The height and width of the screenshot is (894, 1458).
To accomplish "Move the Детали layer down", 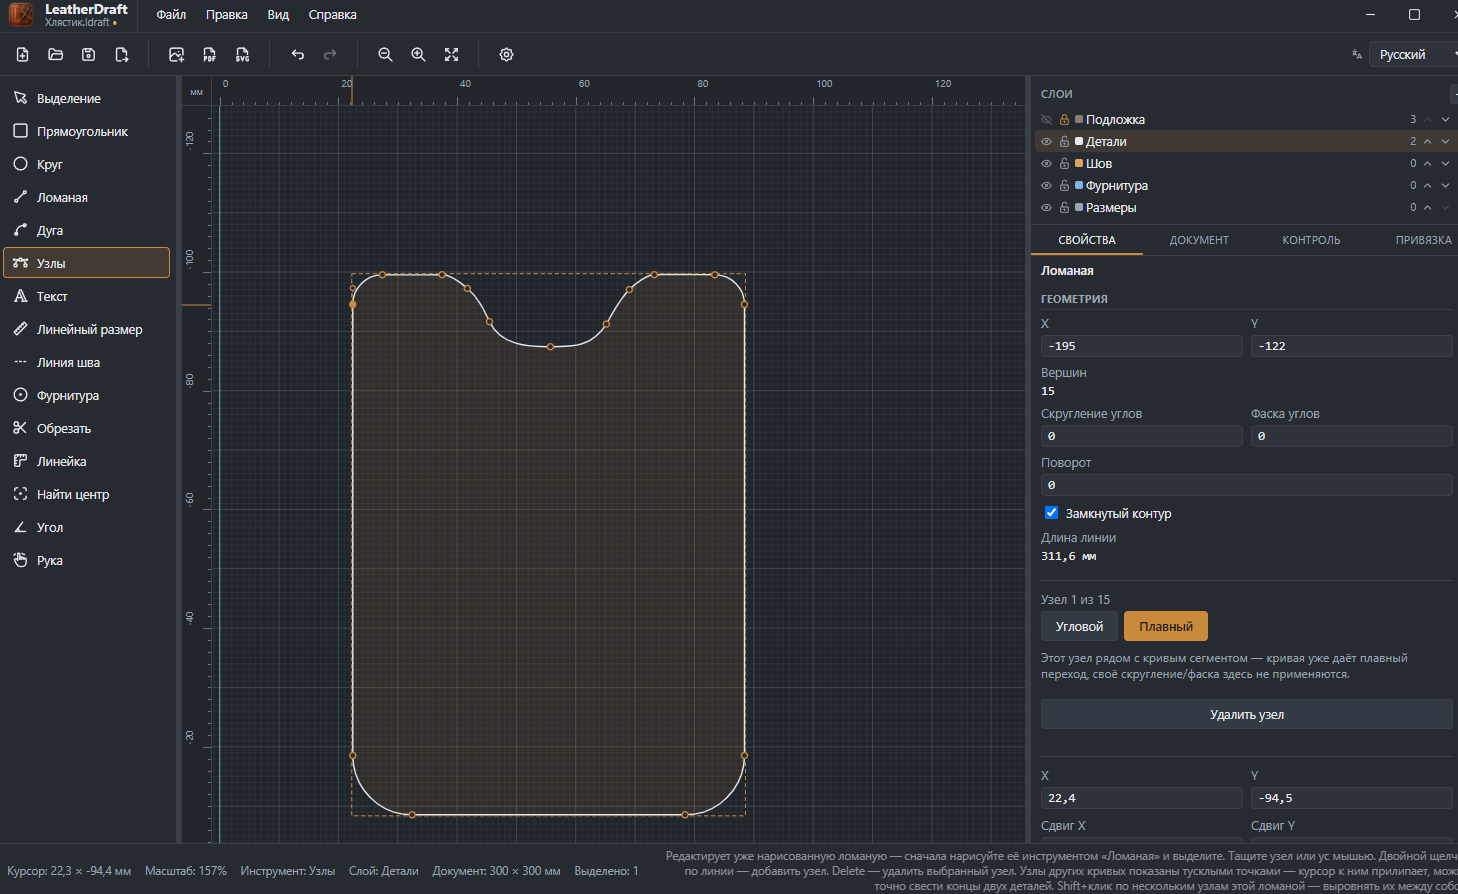I will (x=1445, y=142).
